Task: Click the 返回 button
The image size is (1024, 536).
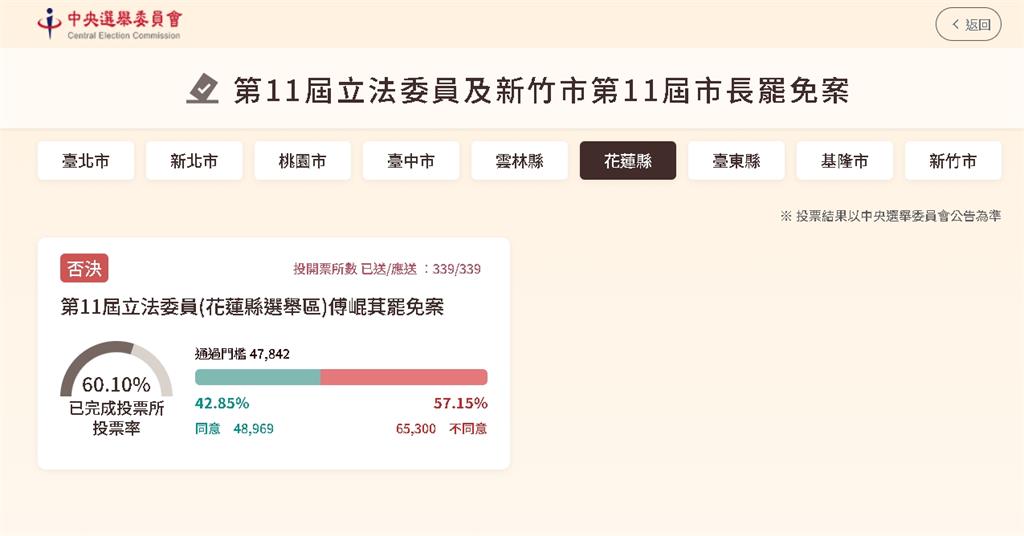Action: (x=968, y=24)
